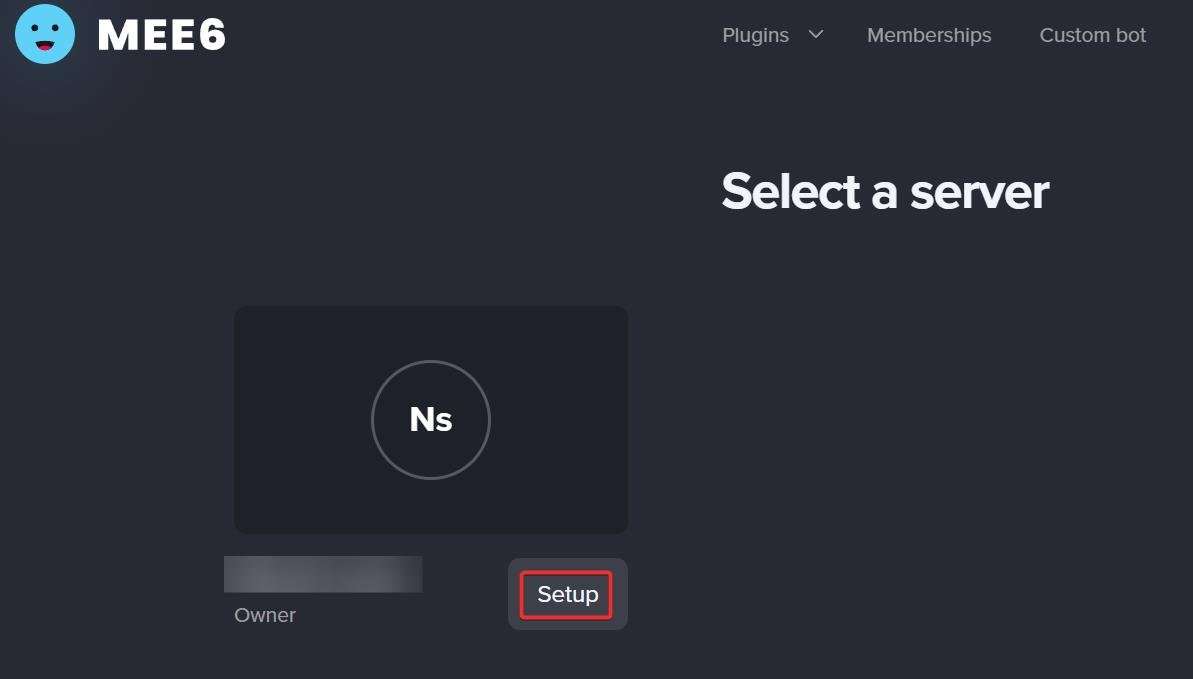Open the Plugins menu
This screenshot has height=679, width=1193.
pos(772,35)
